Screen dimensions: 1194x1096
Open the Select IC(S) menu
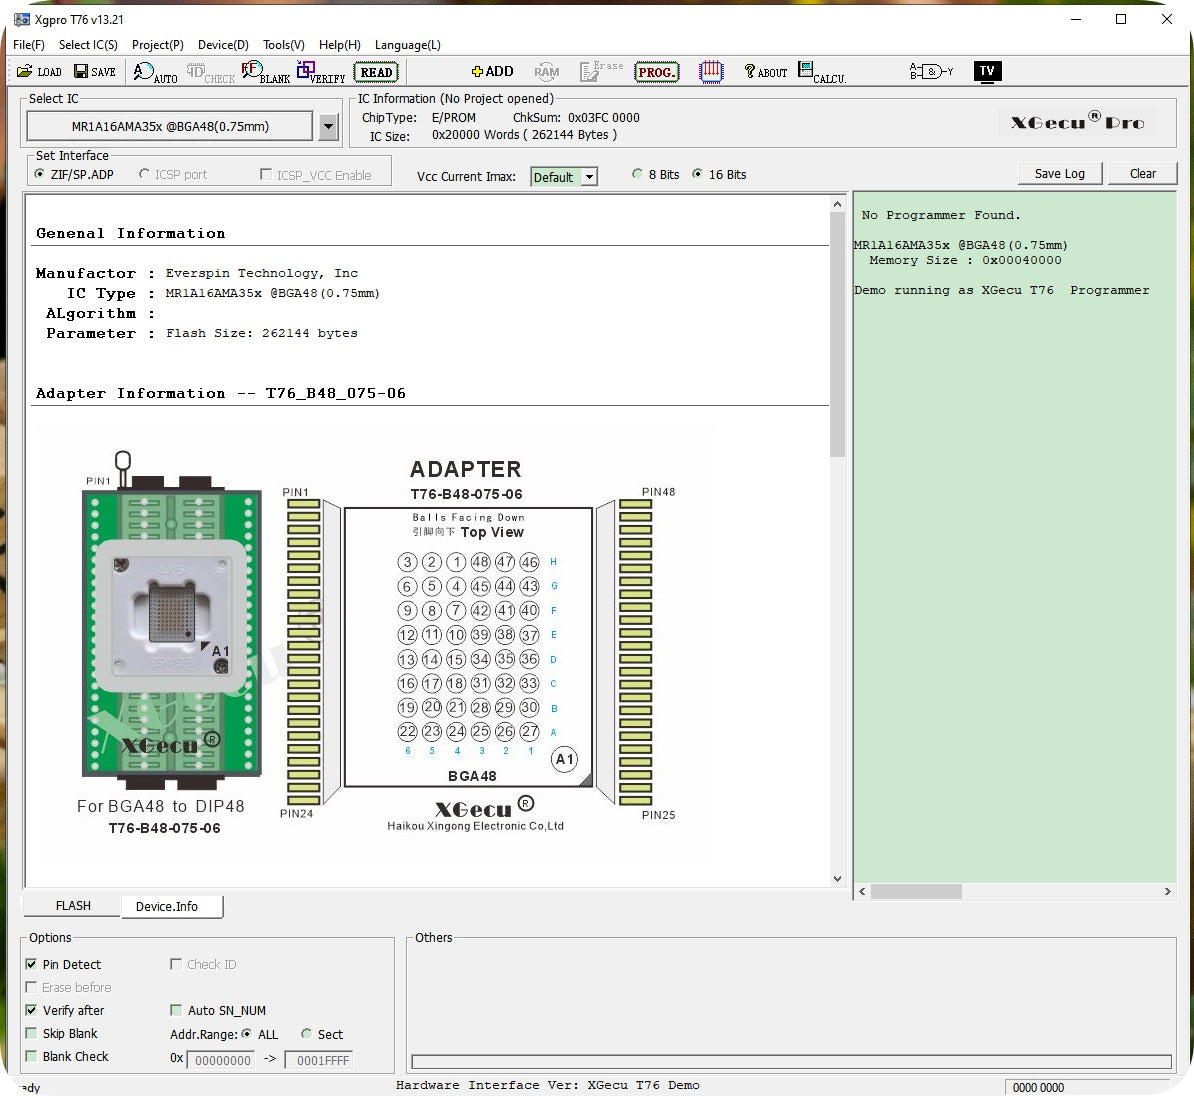tap(88, 45)
